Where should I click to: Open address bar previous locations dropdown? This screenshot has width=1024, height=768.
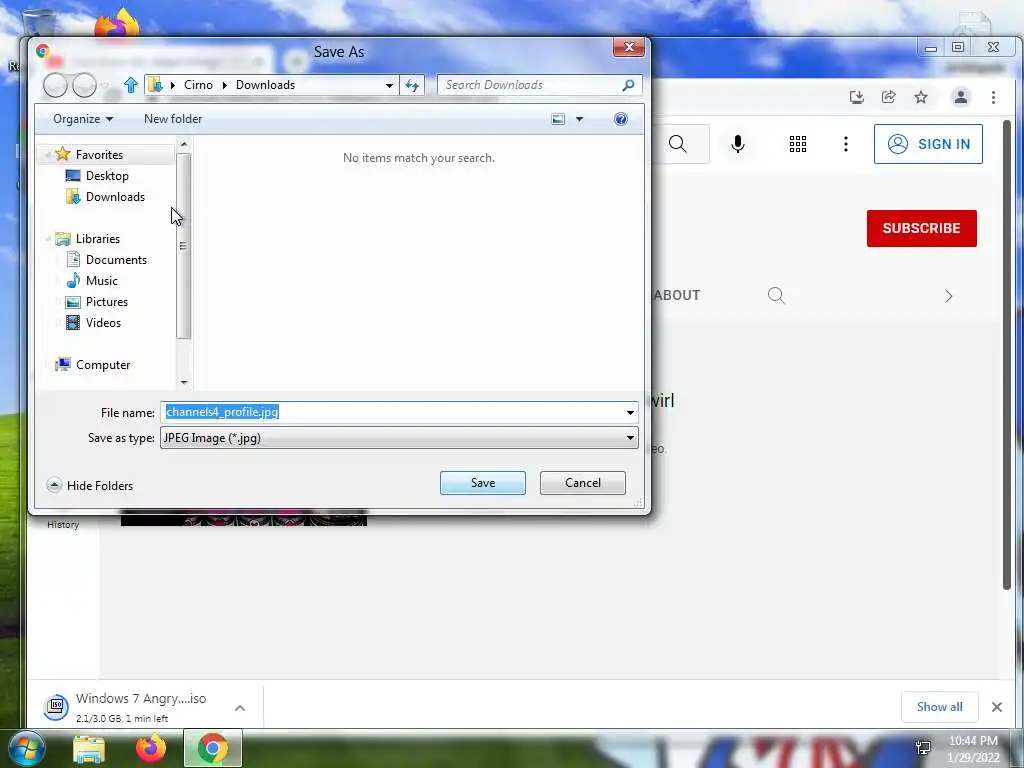(x=389, y=85)
